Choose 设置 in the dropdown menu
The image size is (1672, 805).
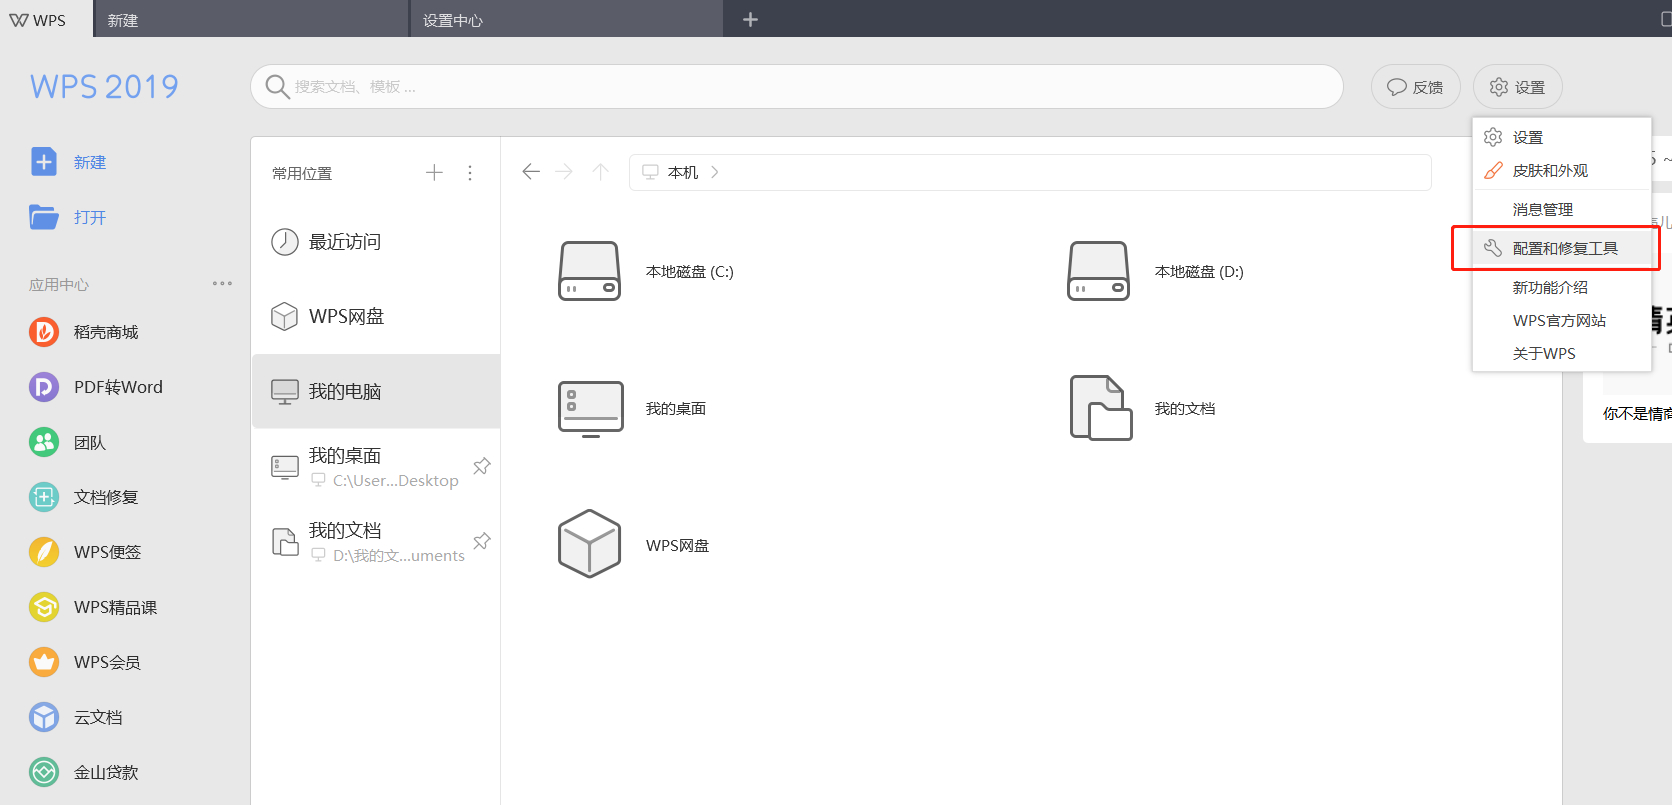pyautogui.click(x=1561, y=137)
